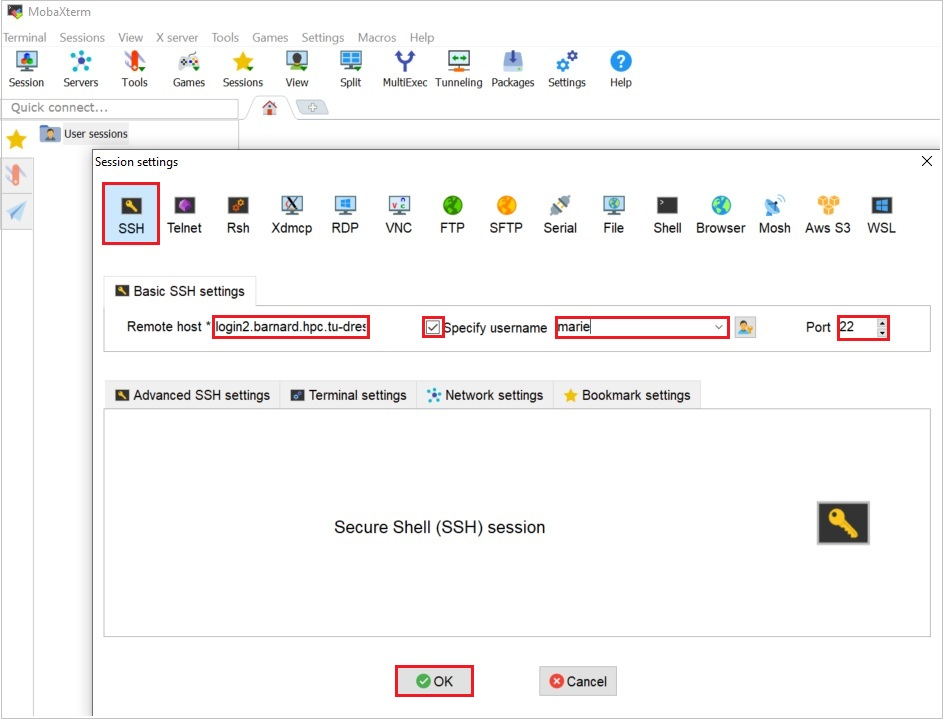Screen dimensions: 943x719
Task: Open the Games menu in menu bar
Action: click(270, 37)
